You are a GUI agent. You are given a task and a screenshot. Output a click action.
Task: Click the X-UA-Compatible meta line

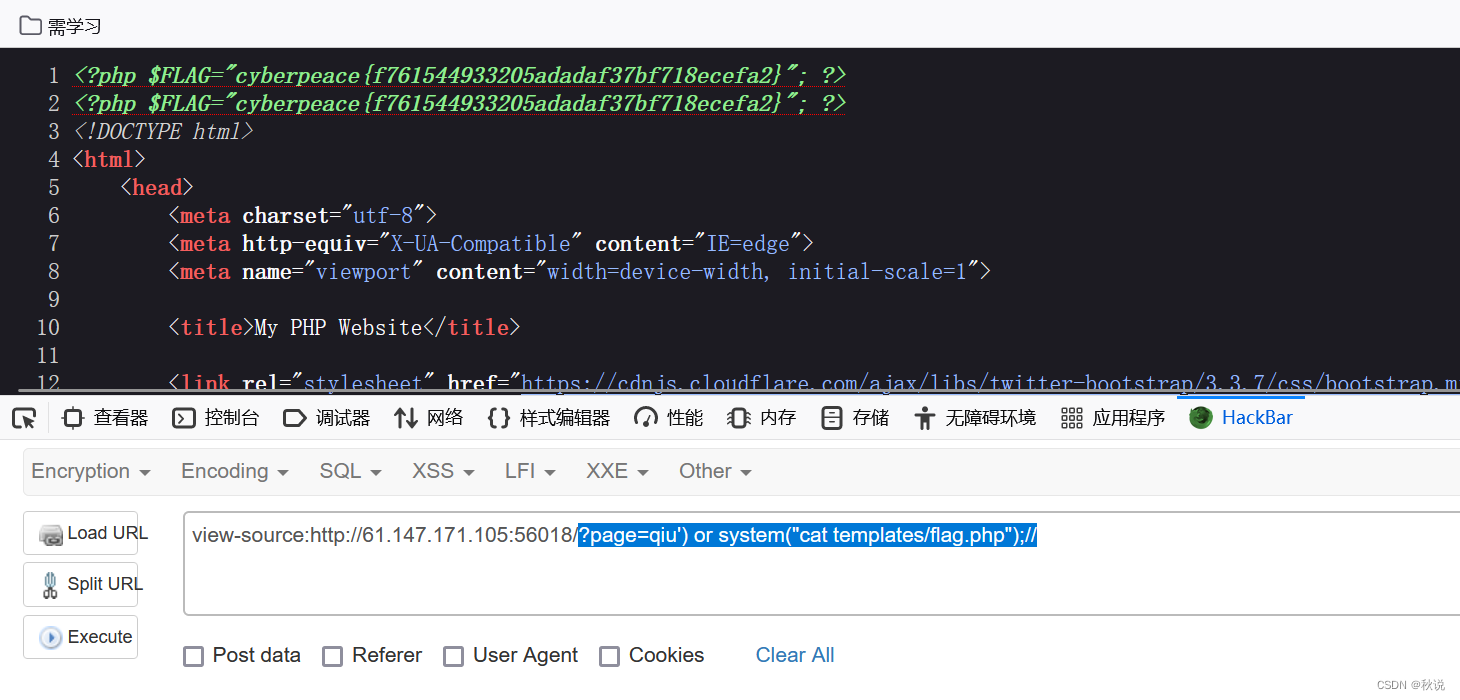click(x=491, y=243)
